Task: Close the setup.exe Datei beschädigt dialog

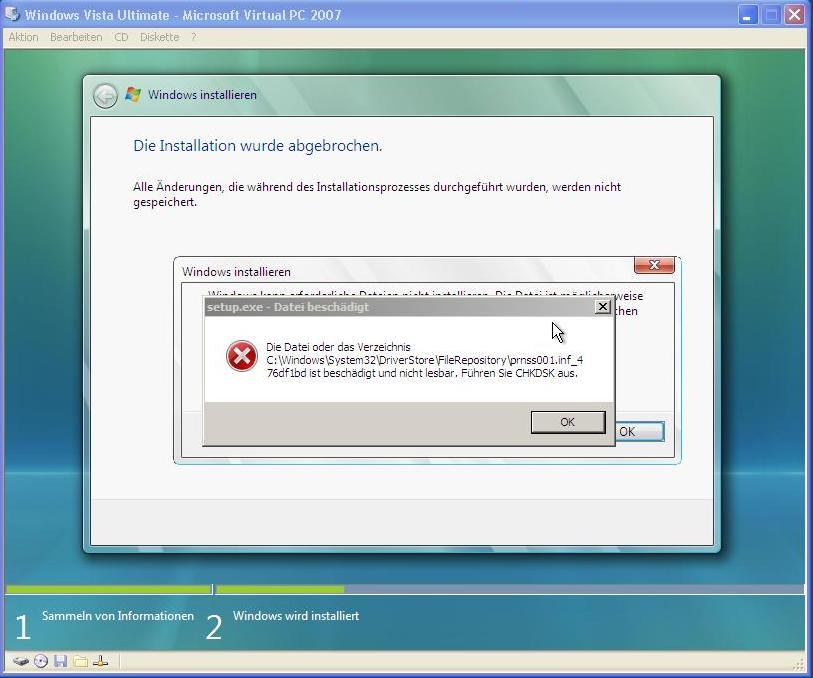Action: tap(602, 307)
